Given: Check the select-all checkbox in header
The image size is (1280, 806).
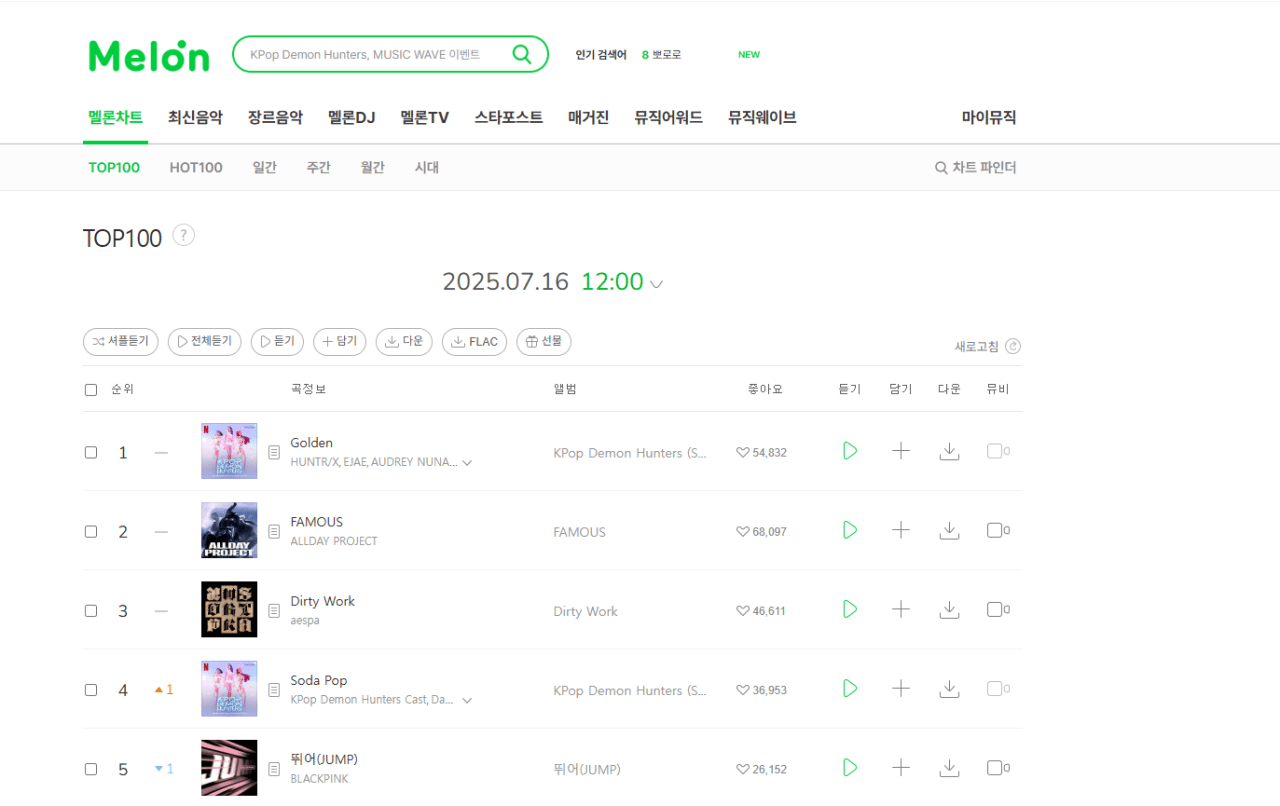Looking at the screenshot, I should (91, 390).
